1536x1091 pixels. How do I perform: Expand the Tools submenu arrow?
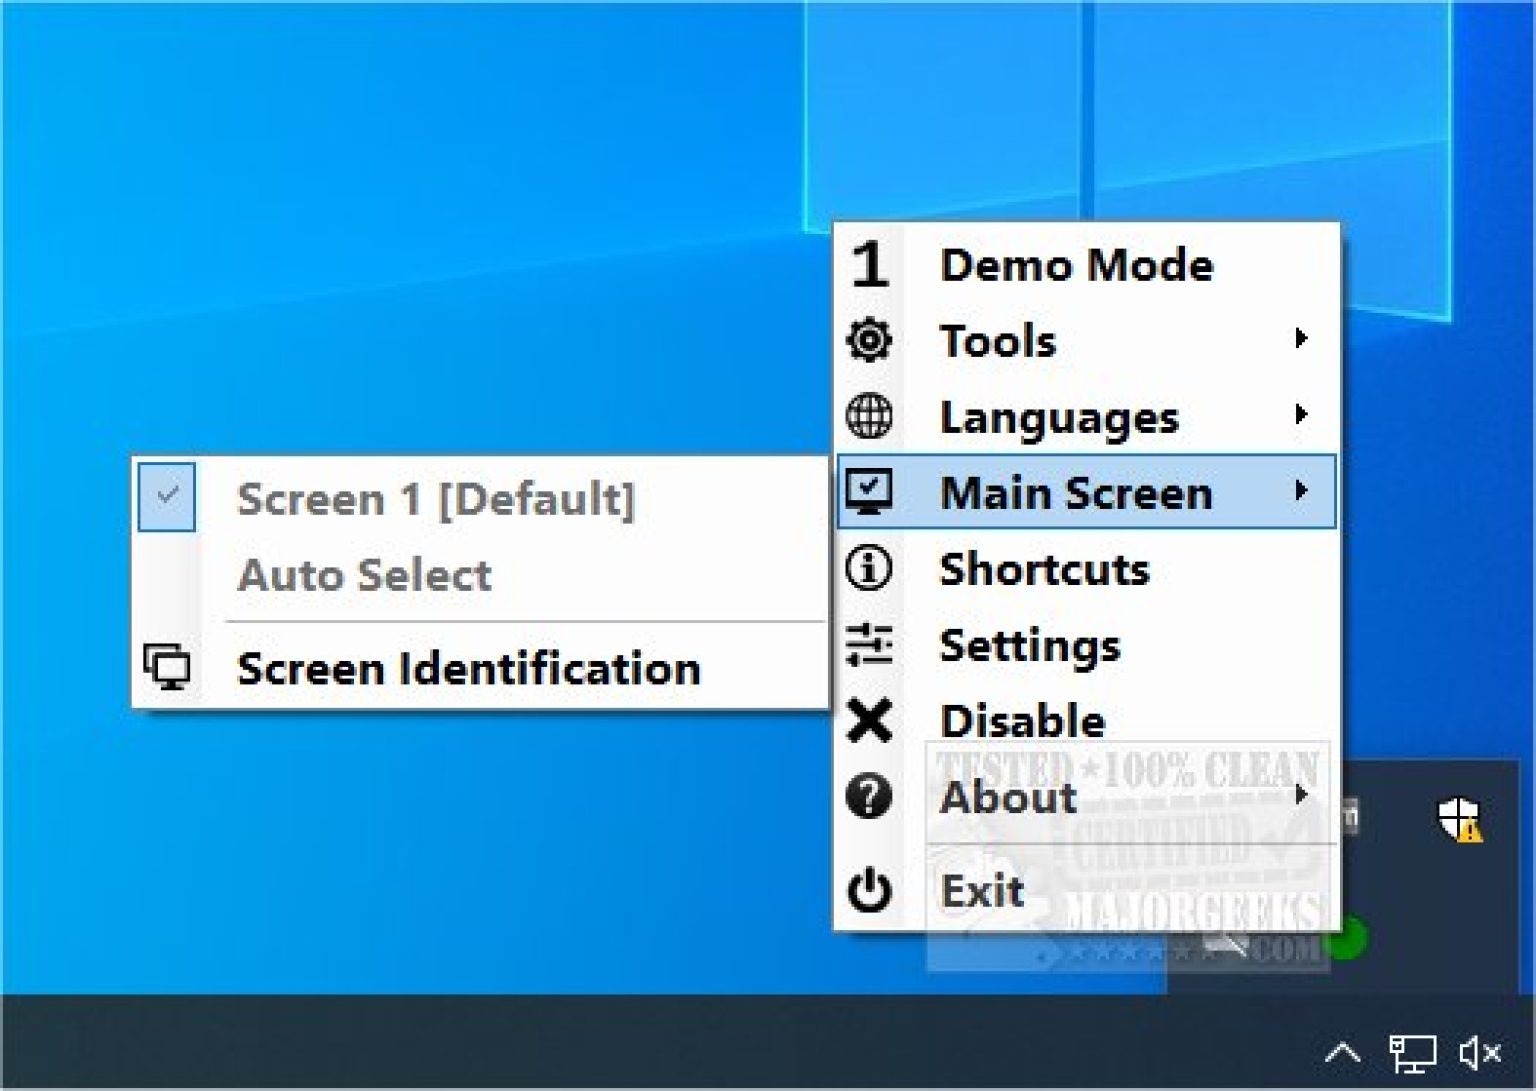[1303, 340]
